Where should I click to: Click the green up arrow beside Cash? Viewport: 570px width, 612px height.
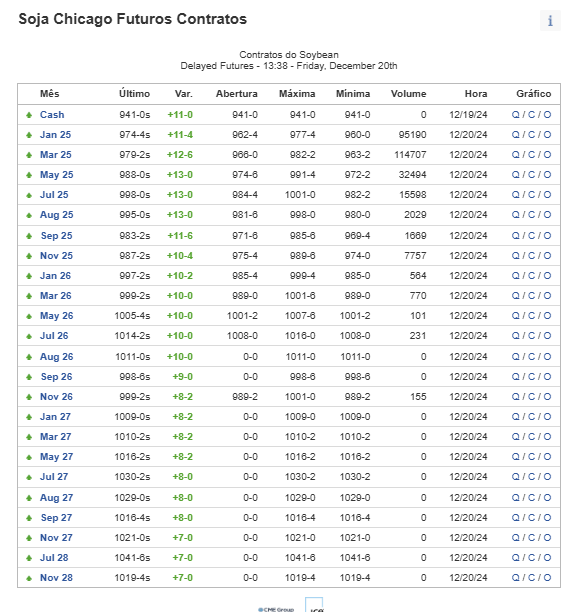point(29,115)
